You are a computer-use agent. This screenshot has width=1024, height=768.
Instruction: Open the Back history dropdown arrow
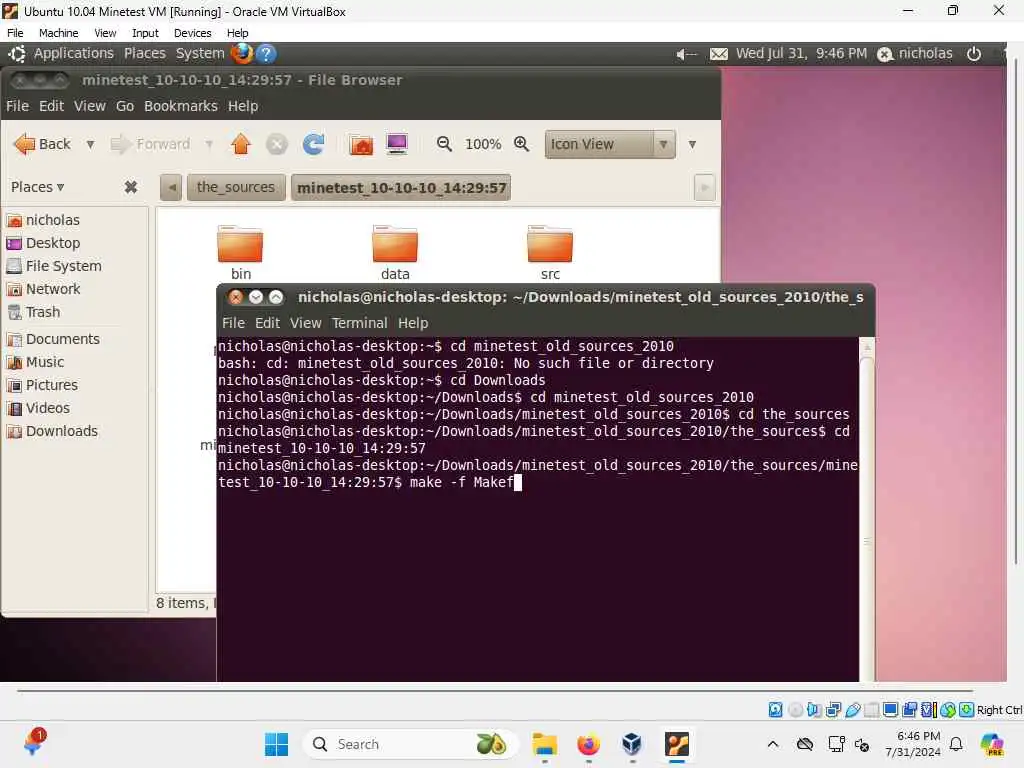click(90, 144)
